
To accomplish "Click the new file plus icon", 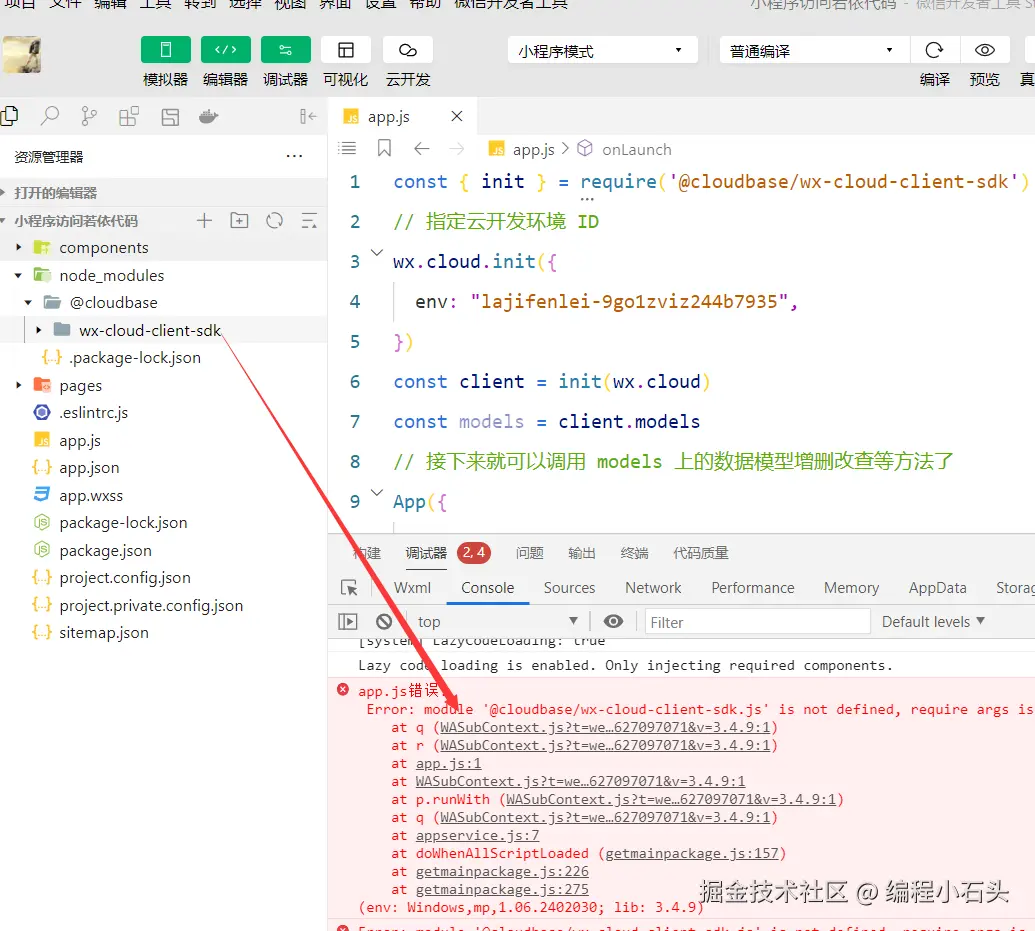I will tap(205, 221).
